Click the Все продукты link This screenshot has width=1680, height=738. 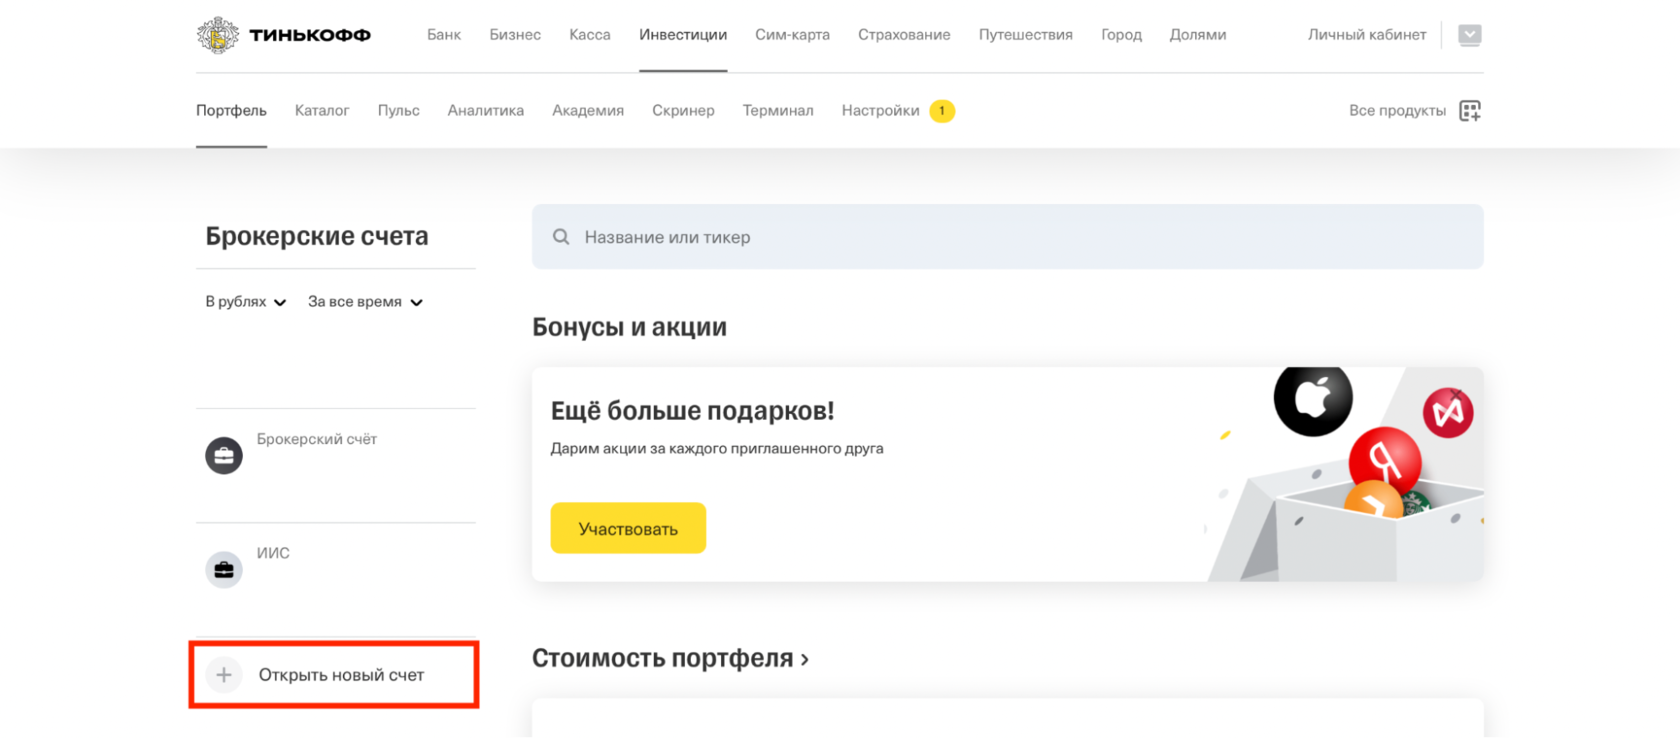1397,111
